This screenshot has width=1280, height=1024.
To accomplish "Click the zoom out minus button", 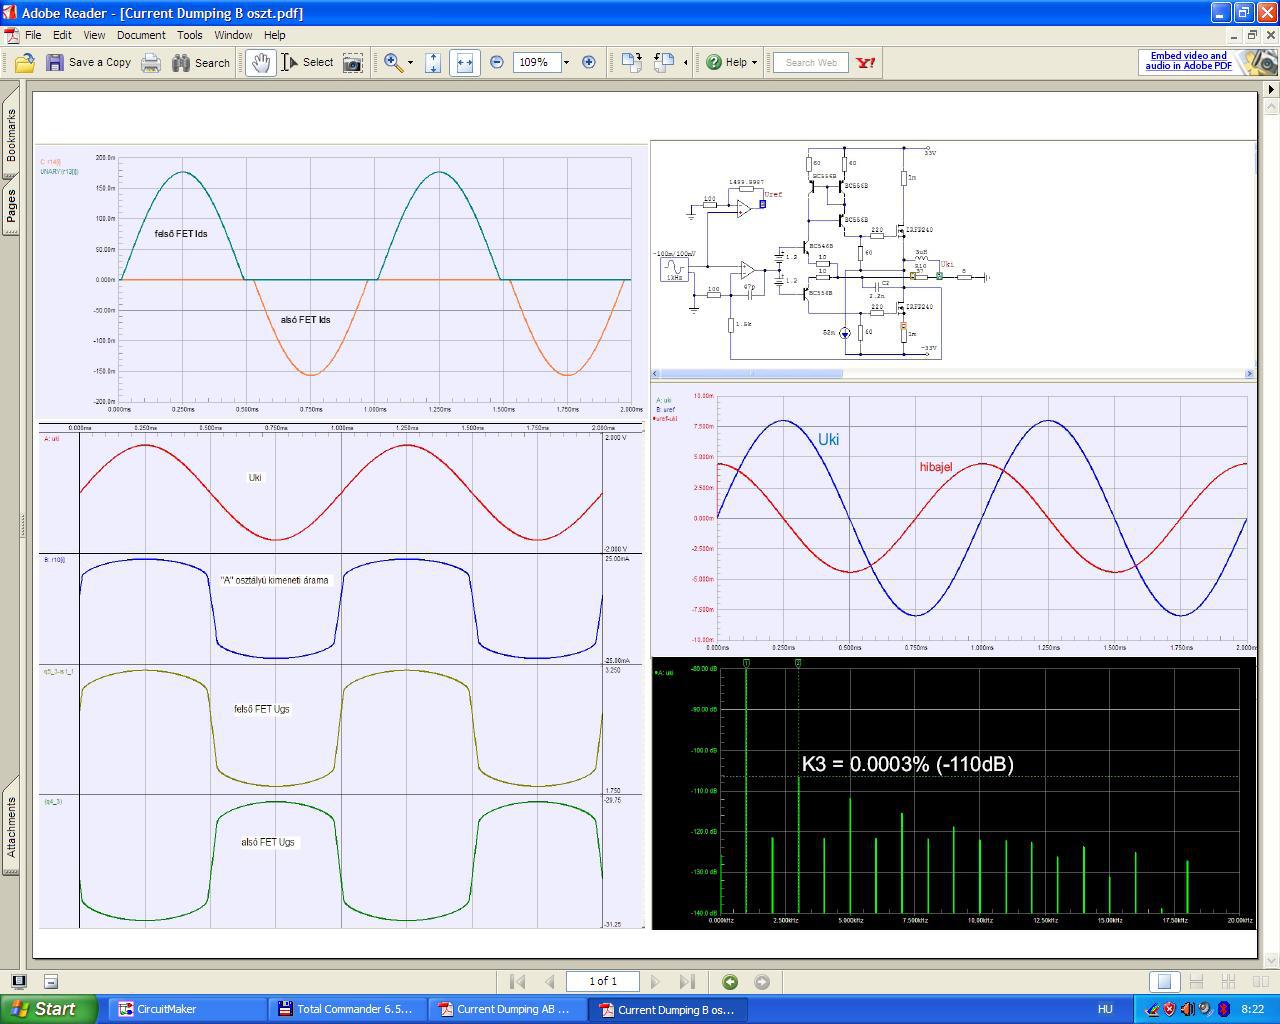I will [x=497, y=62].
